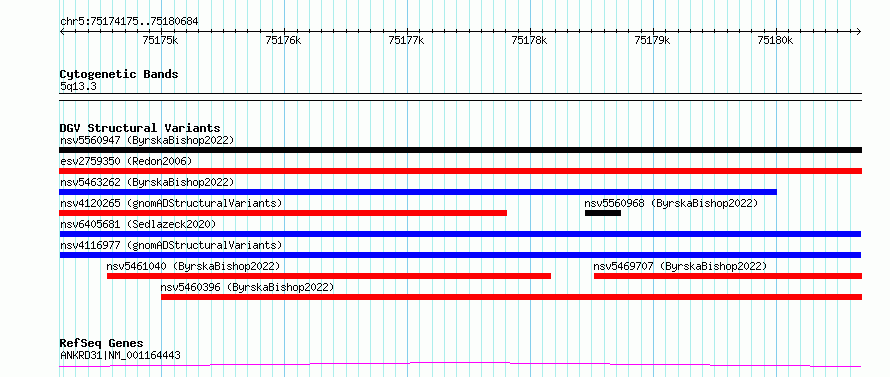This screenshot has height=377, width=890.
Task: Click the red nsv5469707 variant bar
Action: point(728,276)
